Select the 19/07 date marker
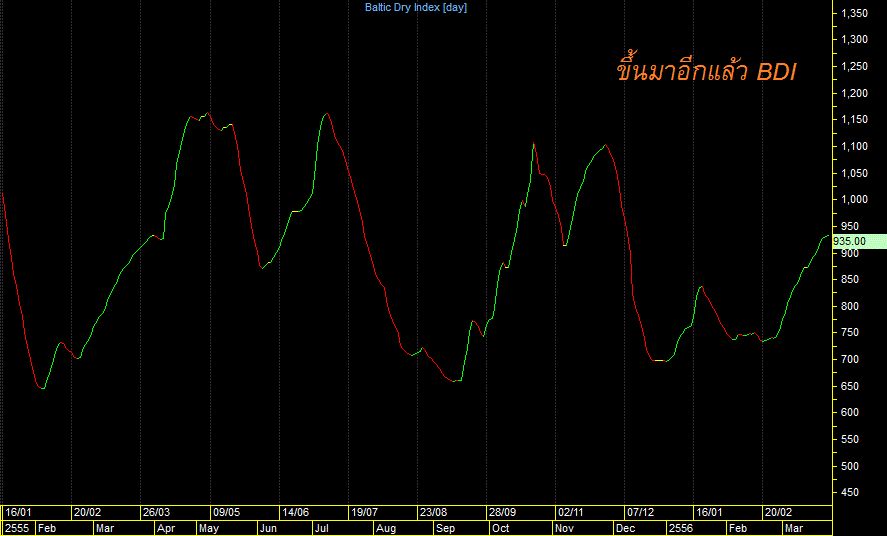 [x=364, y=512]
